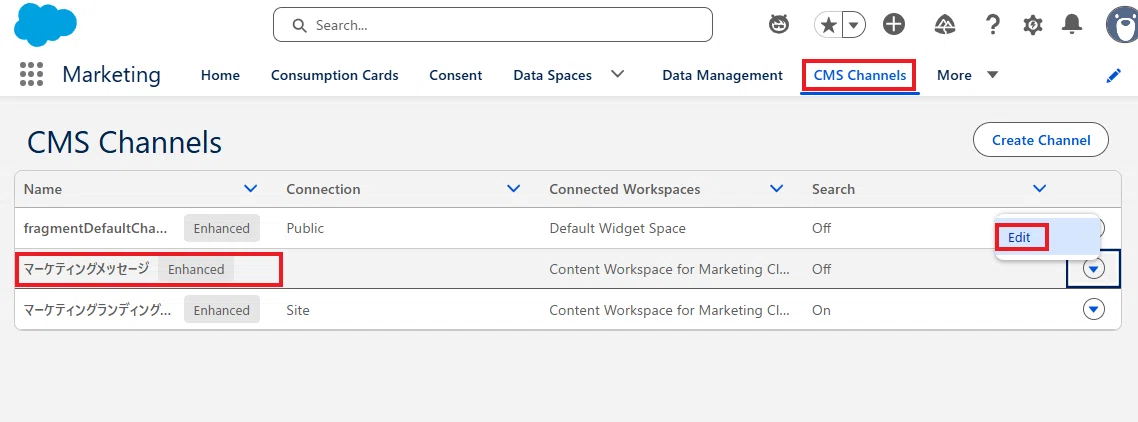Expand the Data Spaces tab chevron
This screenshot has width=1138, height=422.
[618, 74]
